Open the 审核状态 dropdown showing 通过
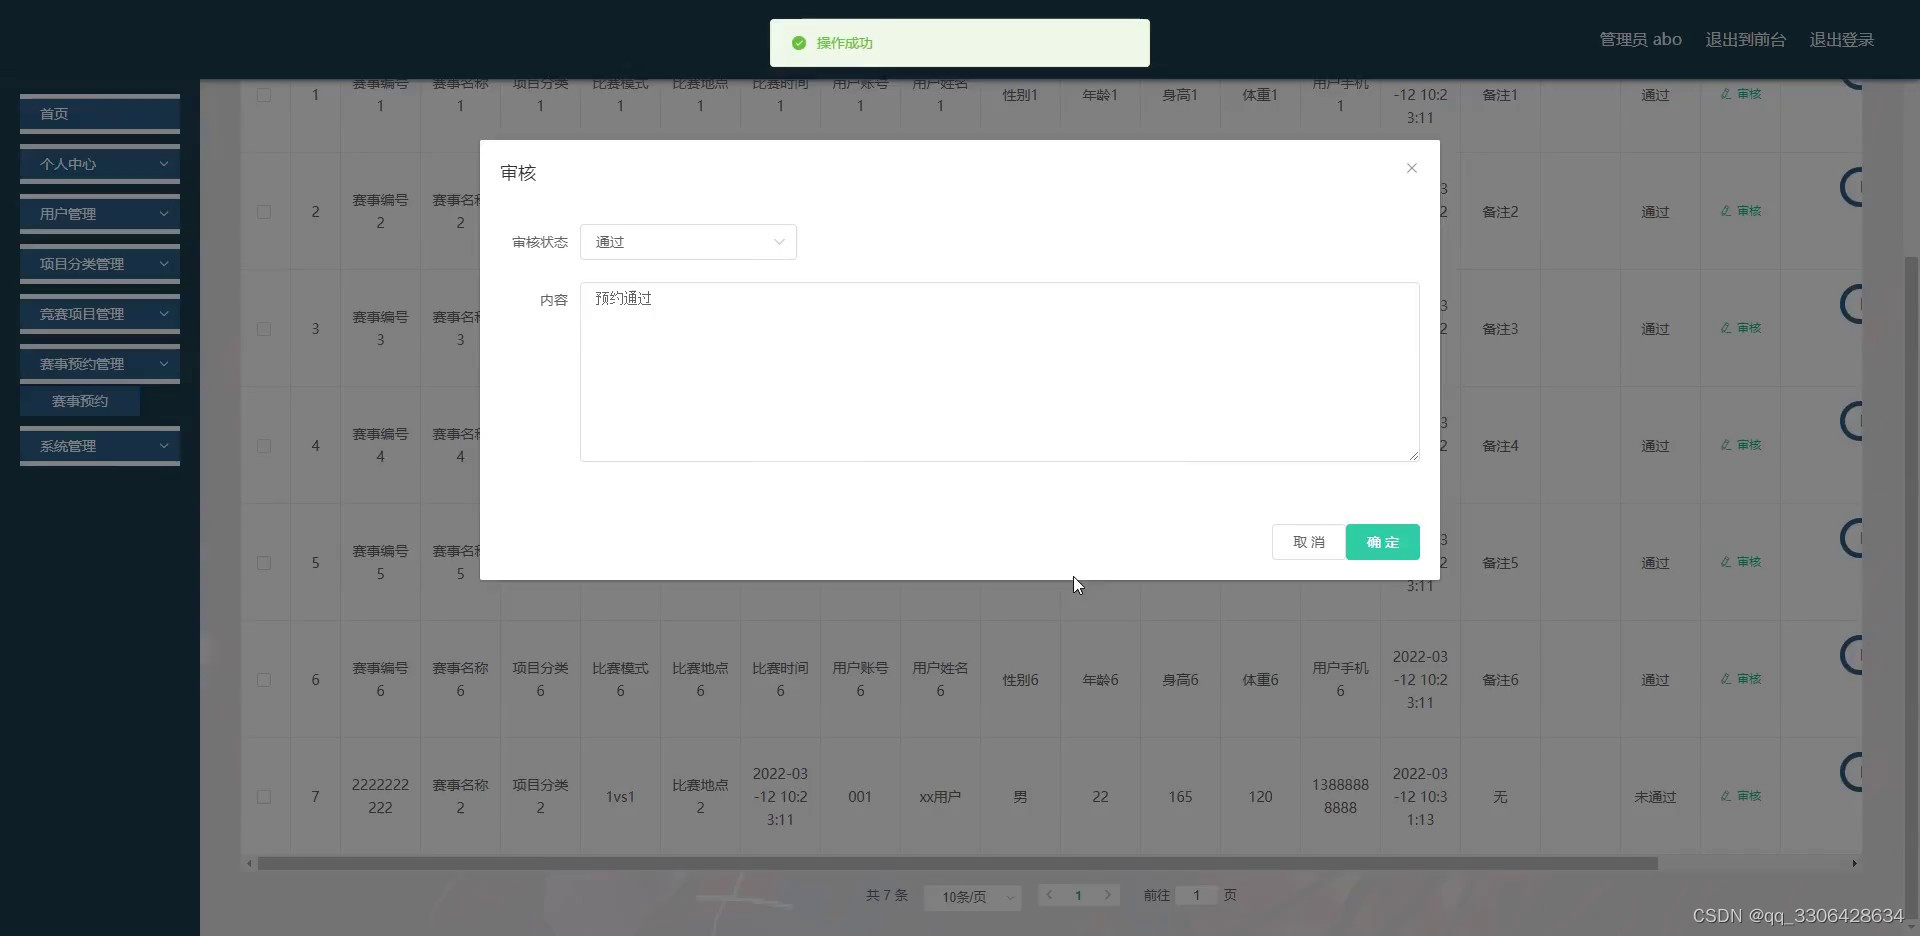1920x936 pixels. tap(688, 242)
